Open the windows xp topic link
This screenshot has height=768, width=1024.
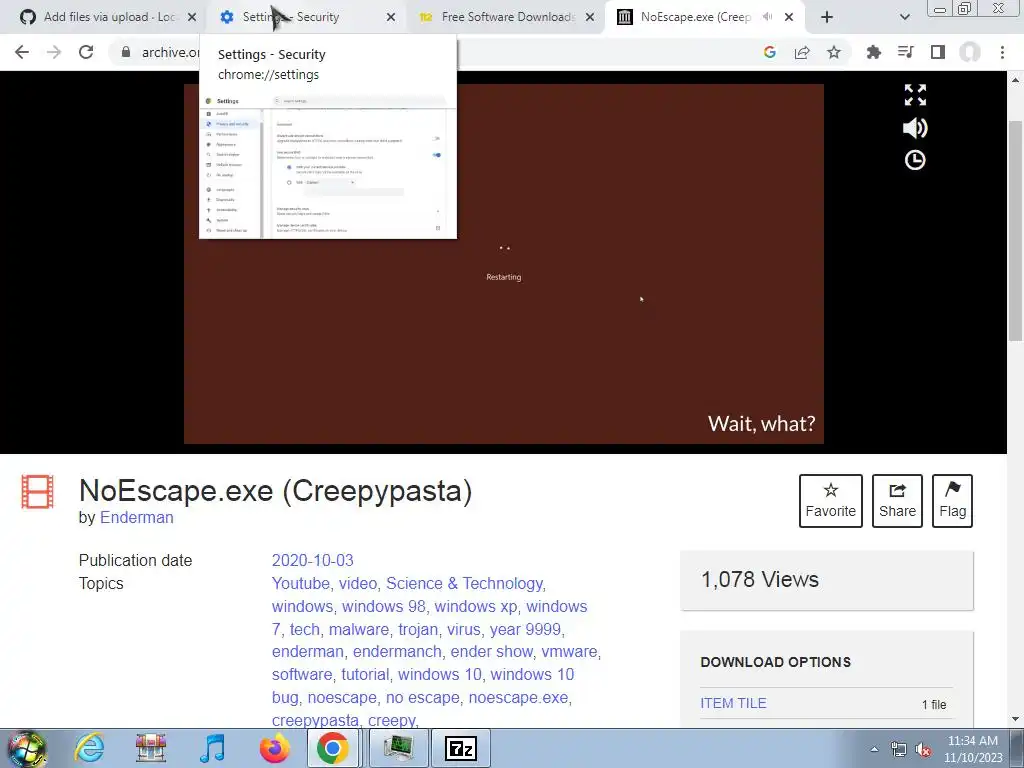pyautogui.click(x=476, y=606)
